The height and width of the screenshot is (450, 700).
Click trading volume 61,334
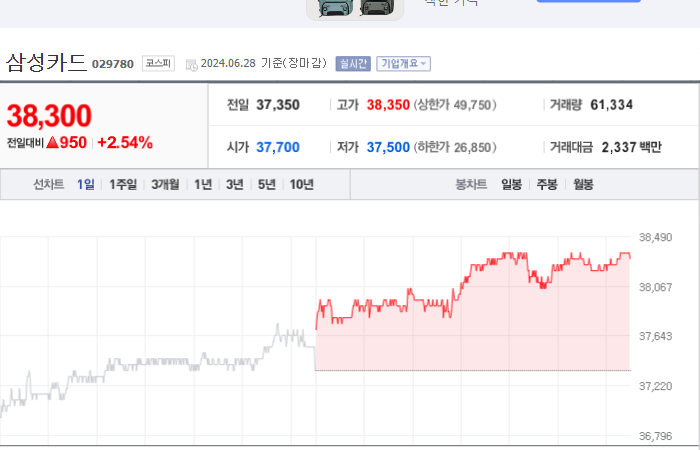612,105
